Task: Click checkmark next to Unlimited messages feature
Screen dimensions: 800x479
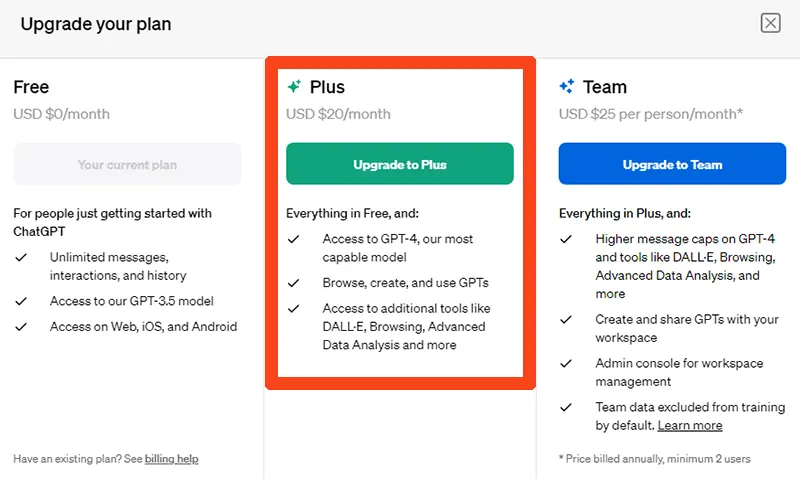Action: pos(21,258)
